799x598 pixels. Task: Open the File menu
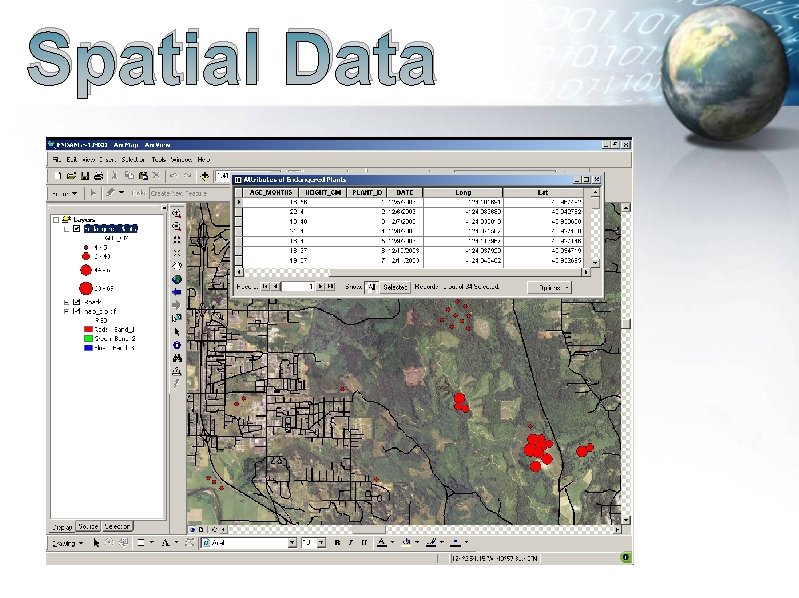pyautogui.click(x=57, y=159)
